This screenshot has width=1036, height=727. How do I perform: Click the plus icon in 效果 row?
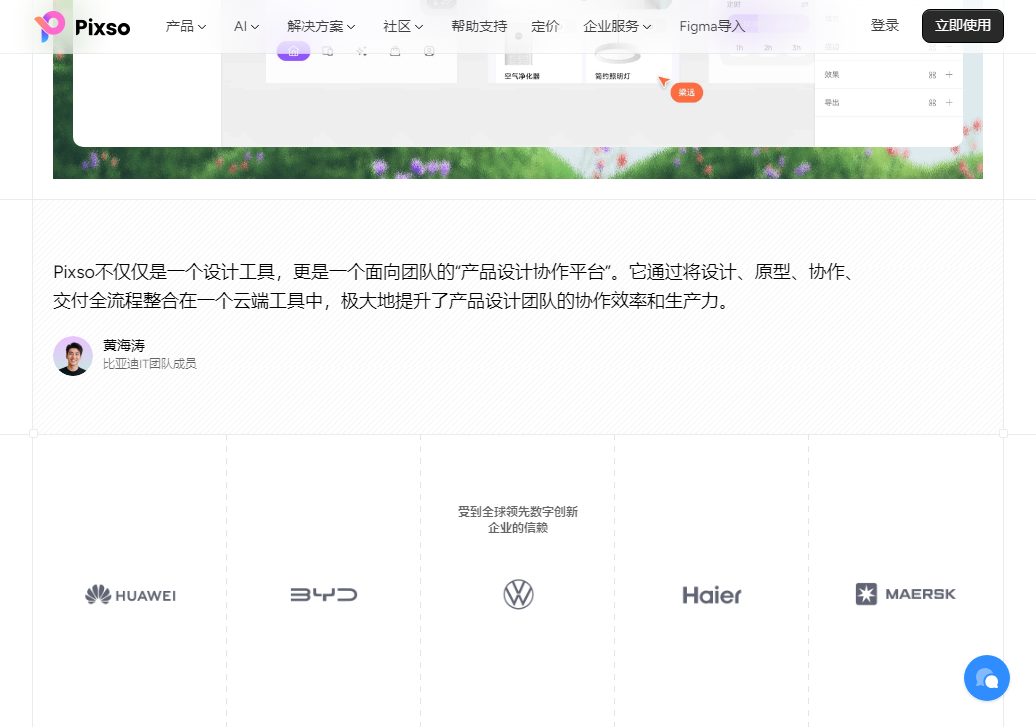click(949, 75)
